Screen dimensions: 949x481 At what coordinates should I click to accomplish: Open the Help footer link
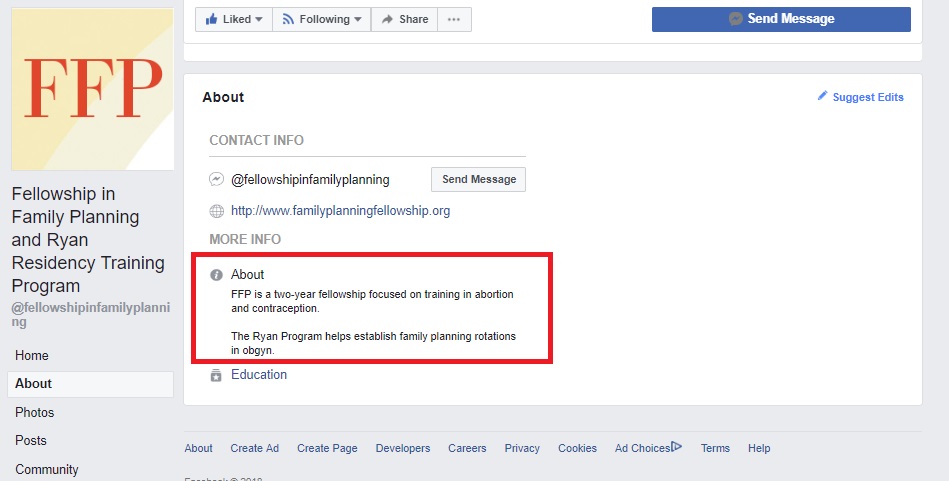pyautogui.click(x=759, y=448)
